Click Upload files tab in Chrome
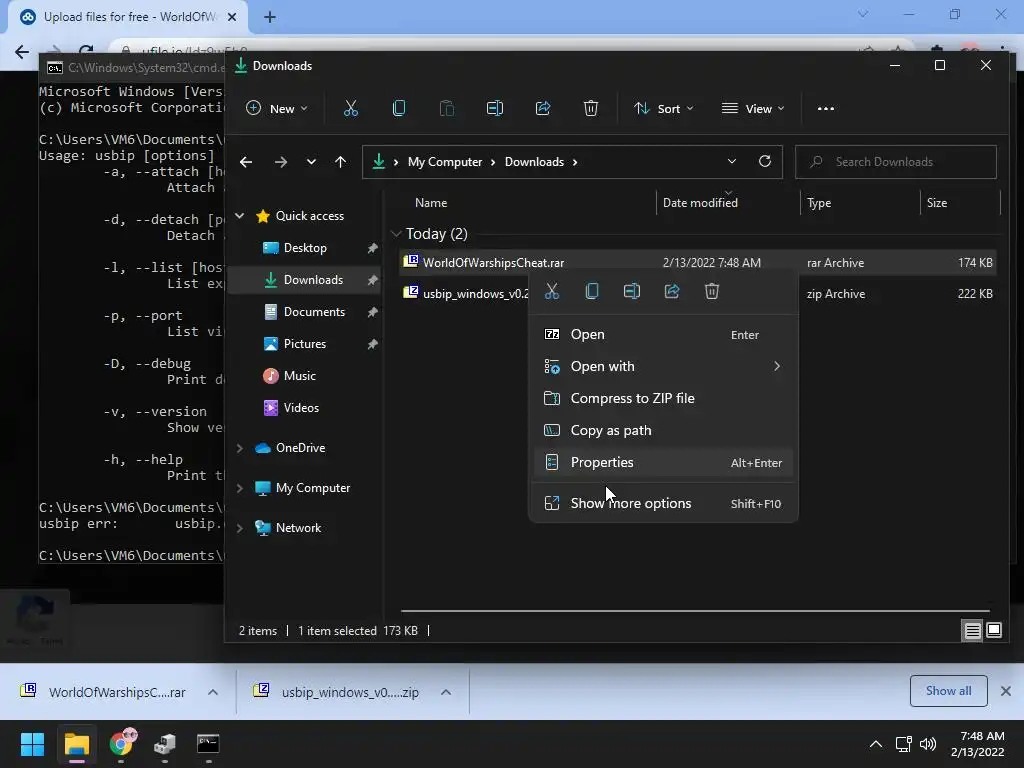 click(x=127, y=17)
